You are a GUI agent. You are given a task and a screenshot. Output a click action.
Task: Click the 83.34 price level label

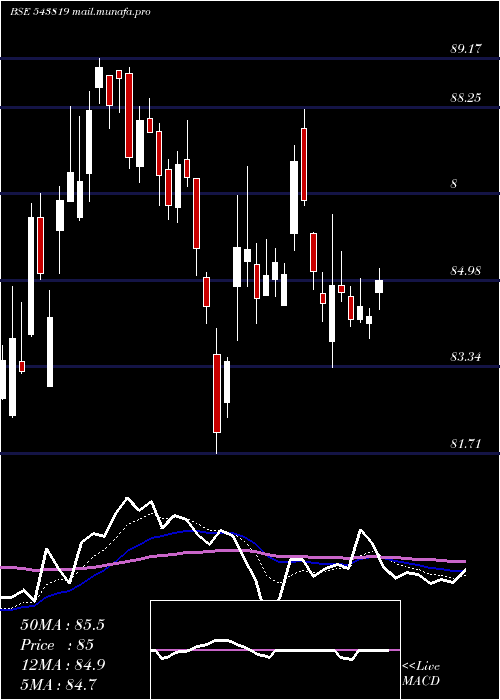[466, 357]
